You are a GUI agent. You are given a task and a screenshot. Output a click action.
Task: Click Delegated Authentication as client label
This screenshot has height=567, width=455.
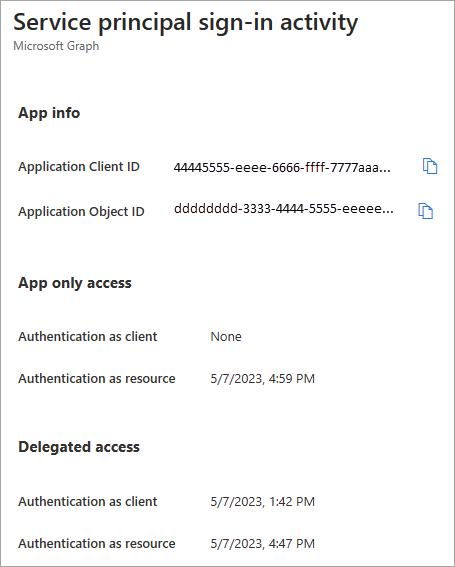[x=88, y=502]
